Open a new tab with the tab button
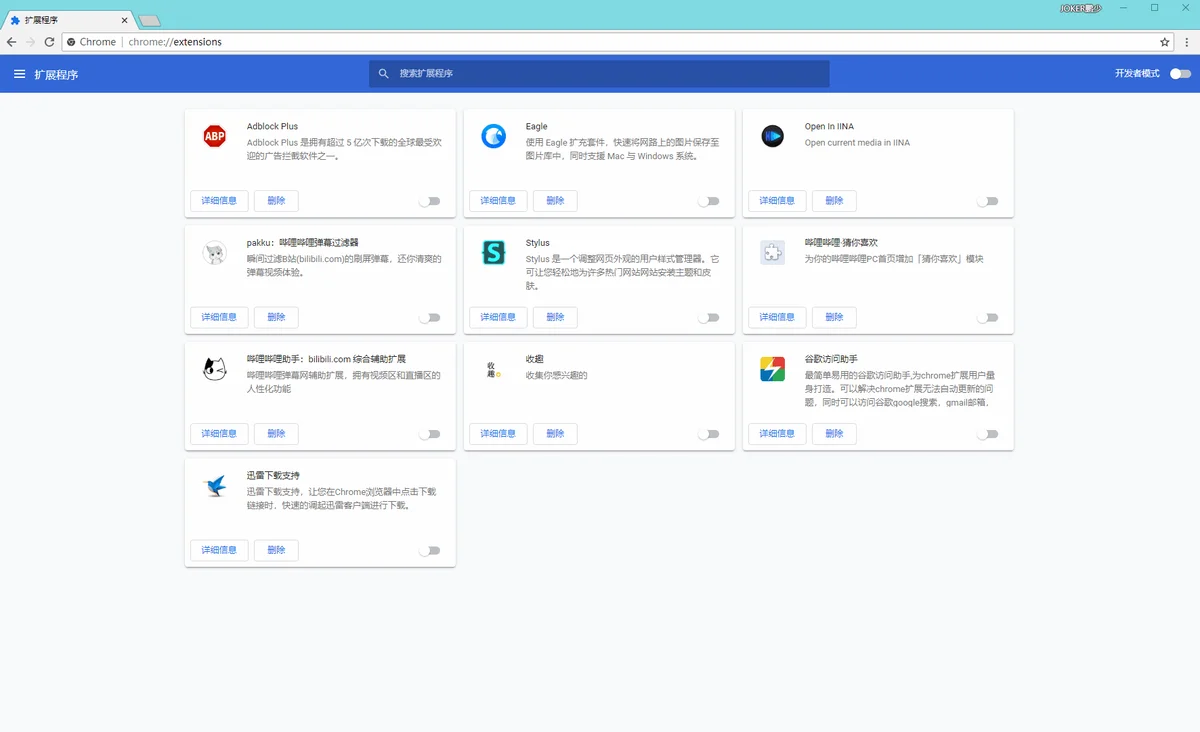This screenshot has width=1200, height=732. [x=149, y=21]
